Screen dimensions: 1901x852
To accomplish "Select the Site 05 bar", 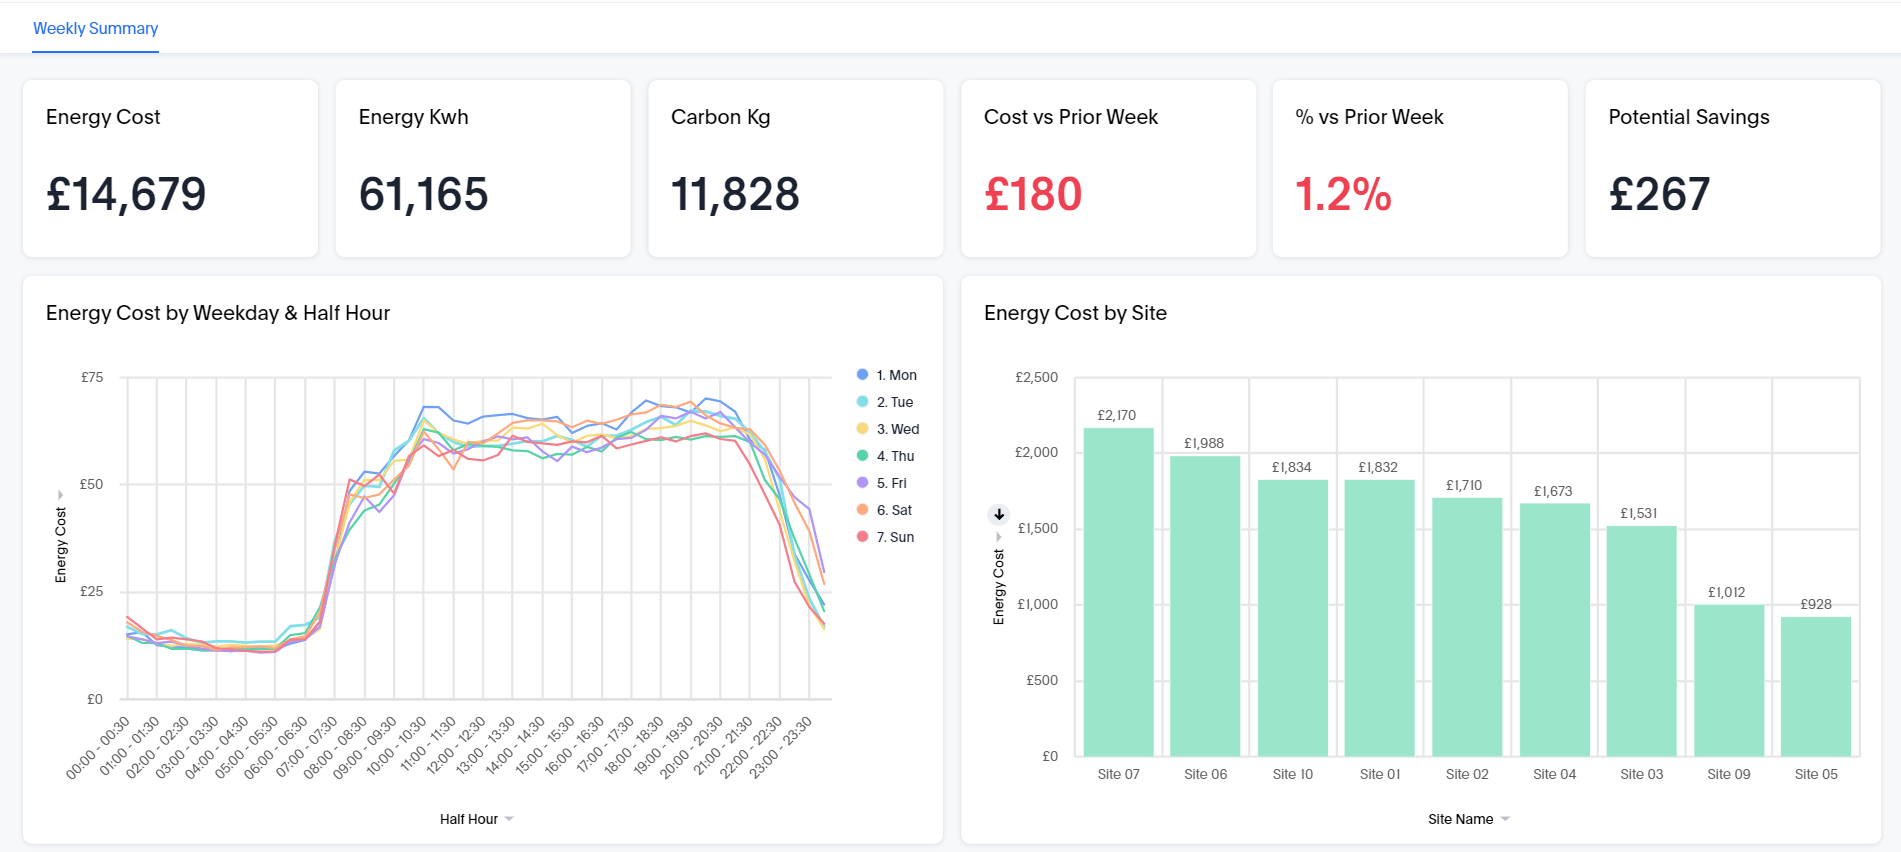I will (x=1816, y=686).
